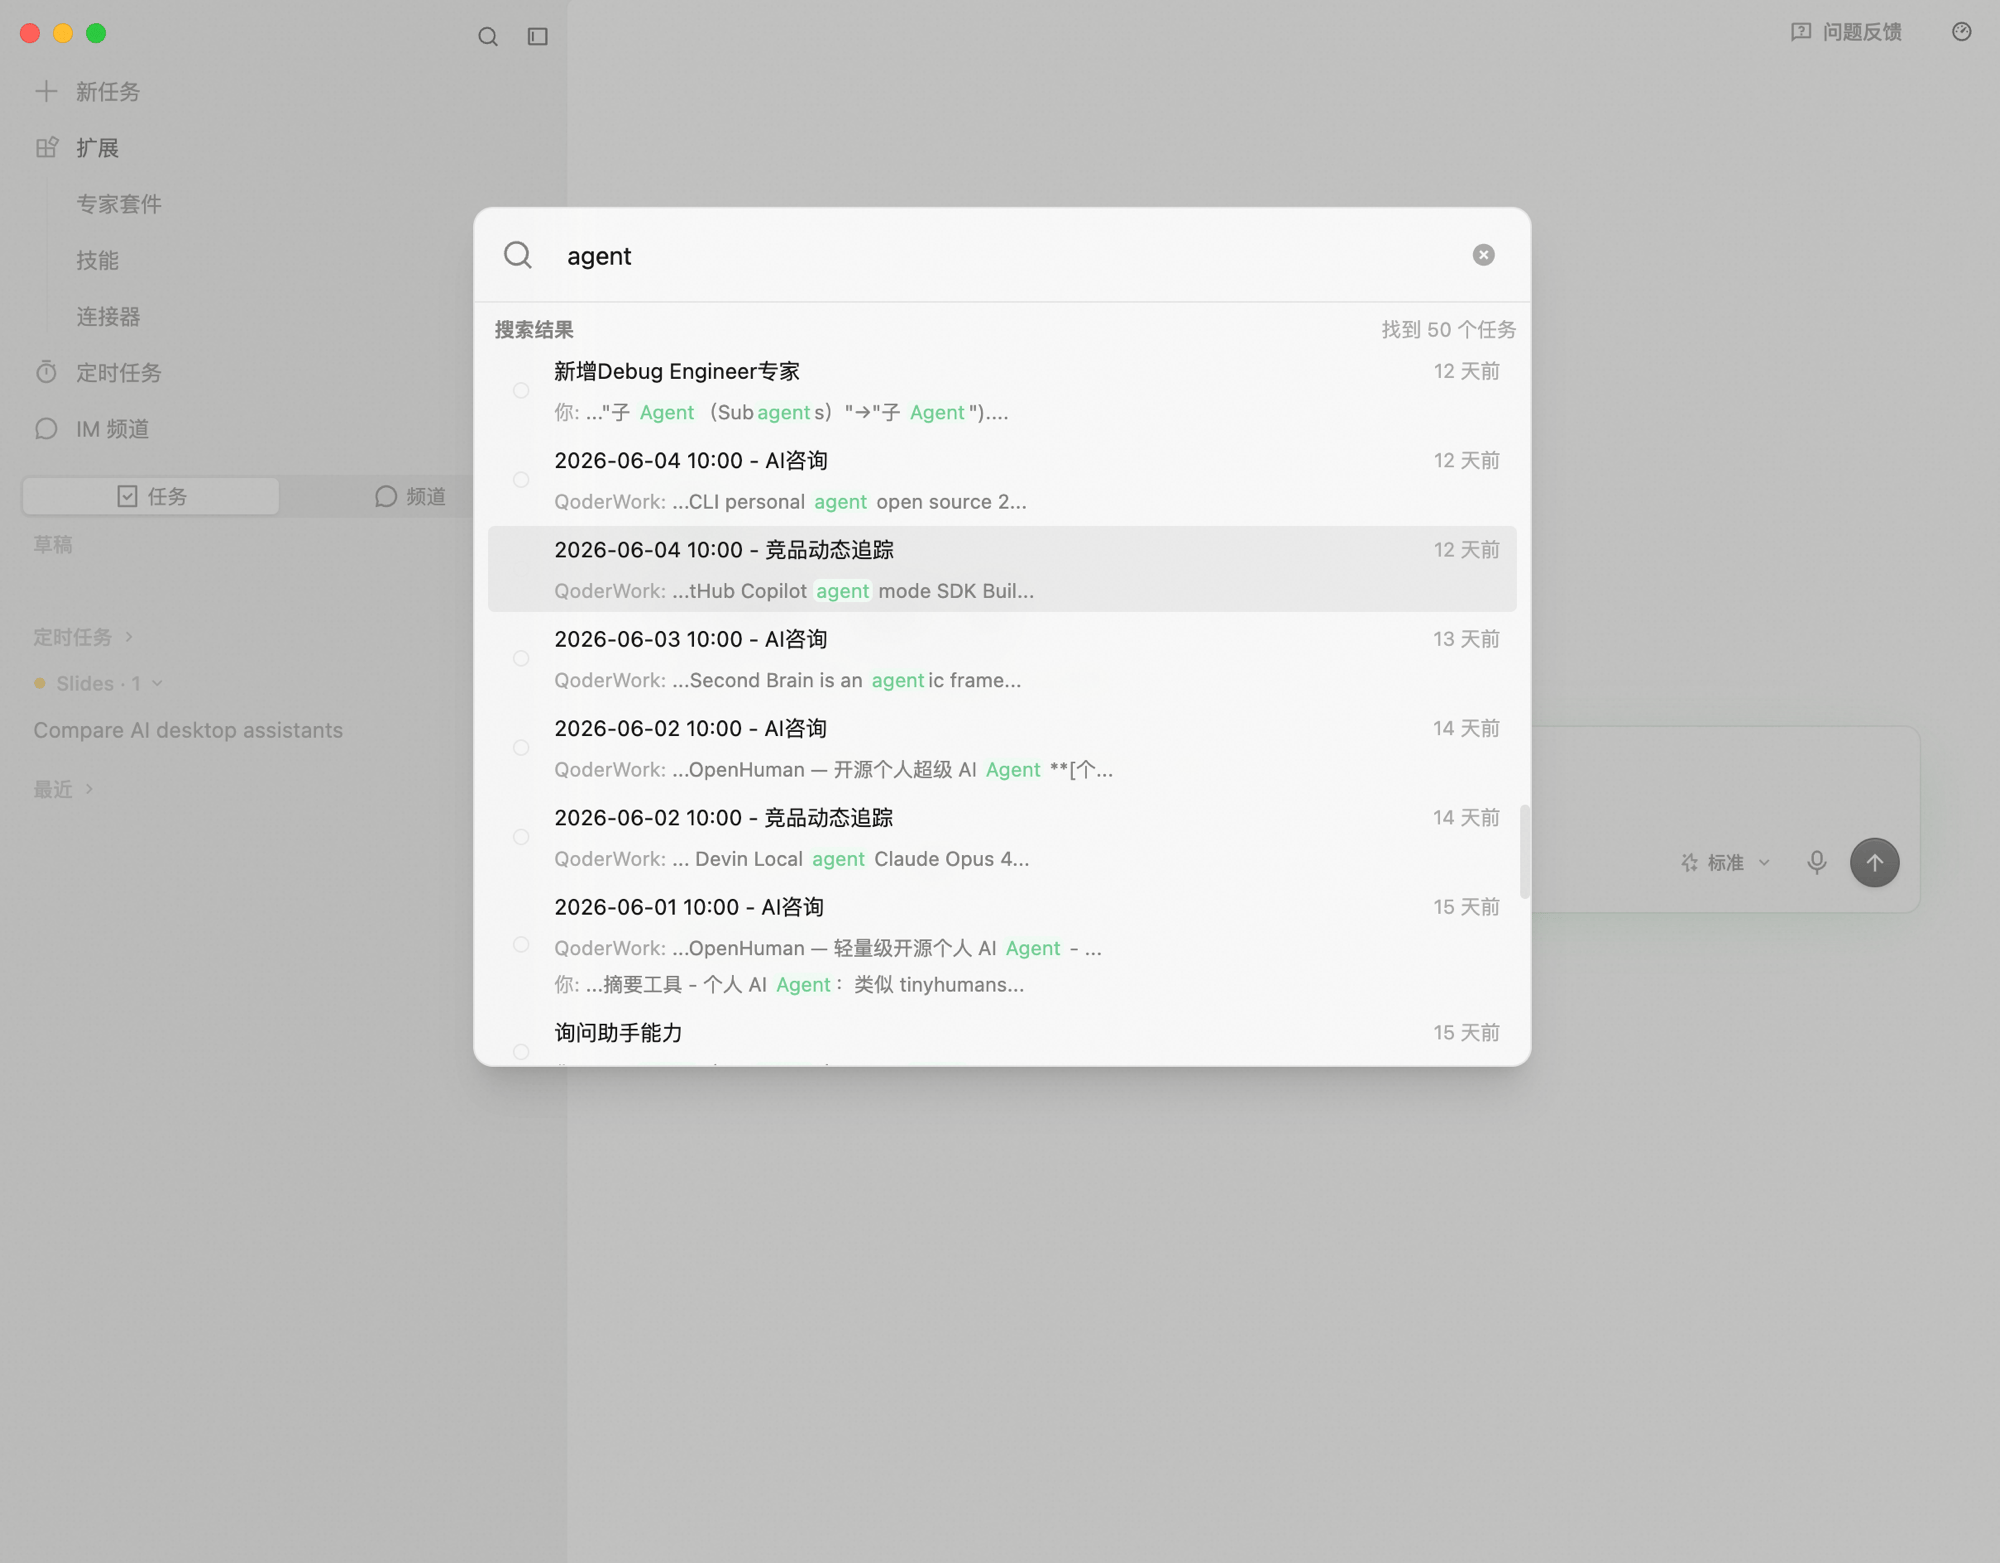Switch to the 频道 tab
Image resolution: width=2000 pixels, height=1563 pixels.
coord(410,496)
